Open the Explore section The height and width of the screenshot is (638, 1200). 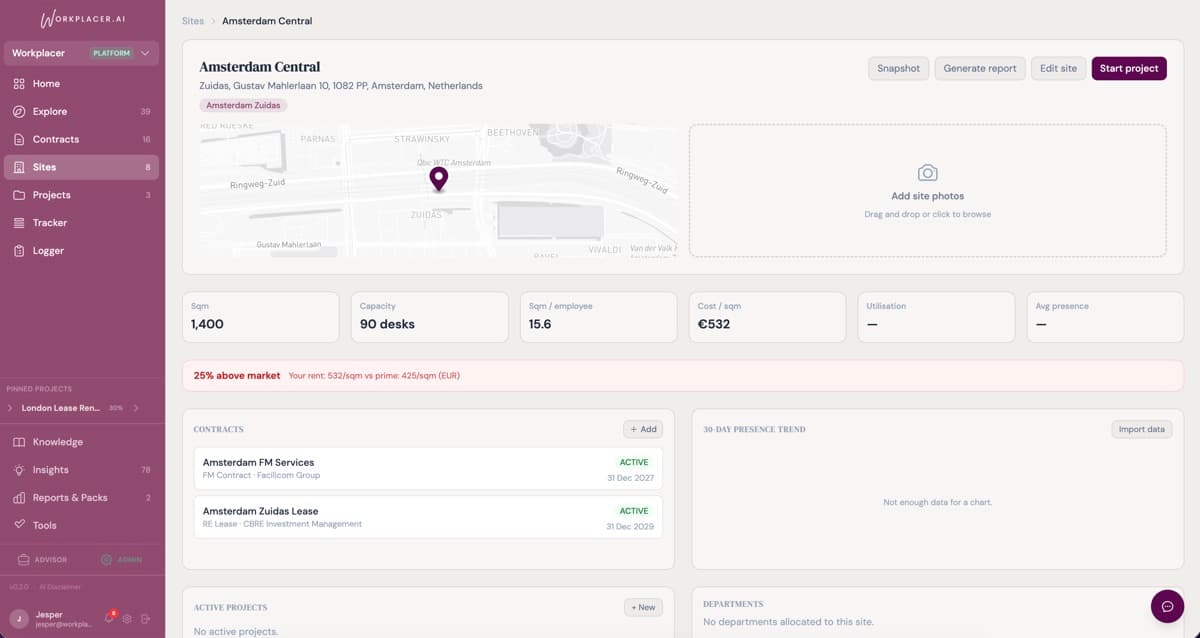[82, 112]
